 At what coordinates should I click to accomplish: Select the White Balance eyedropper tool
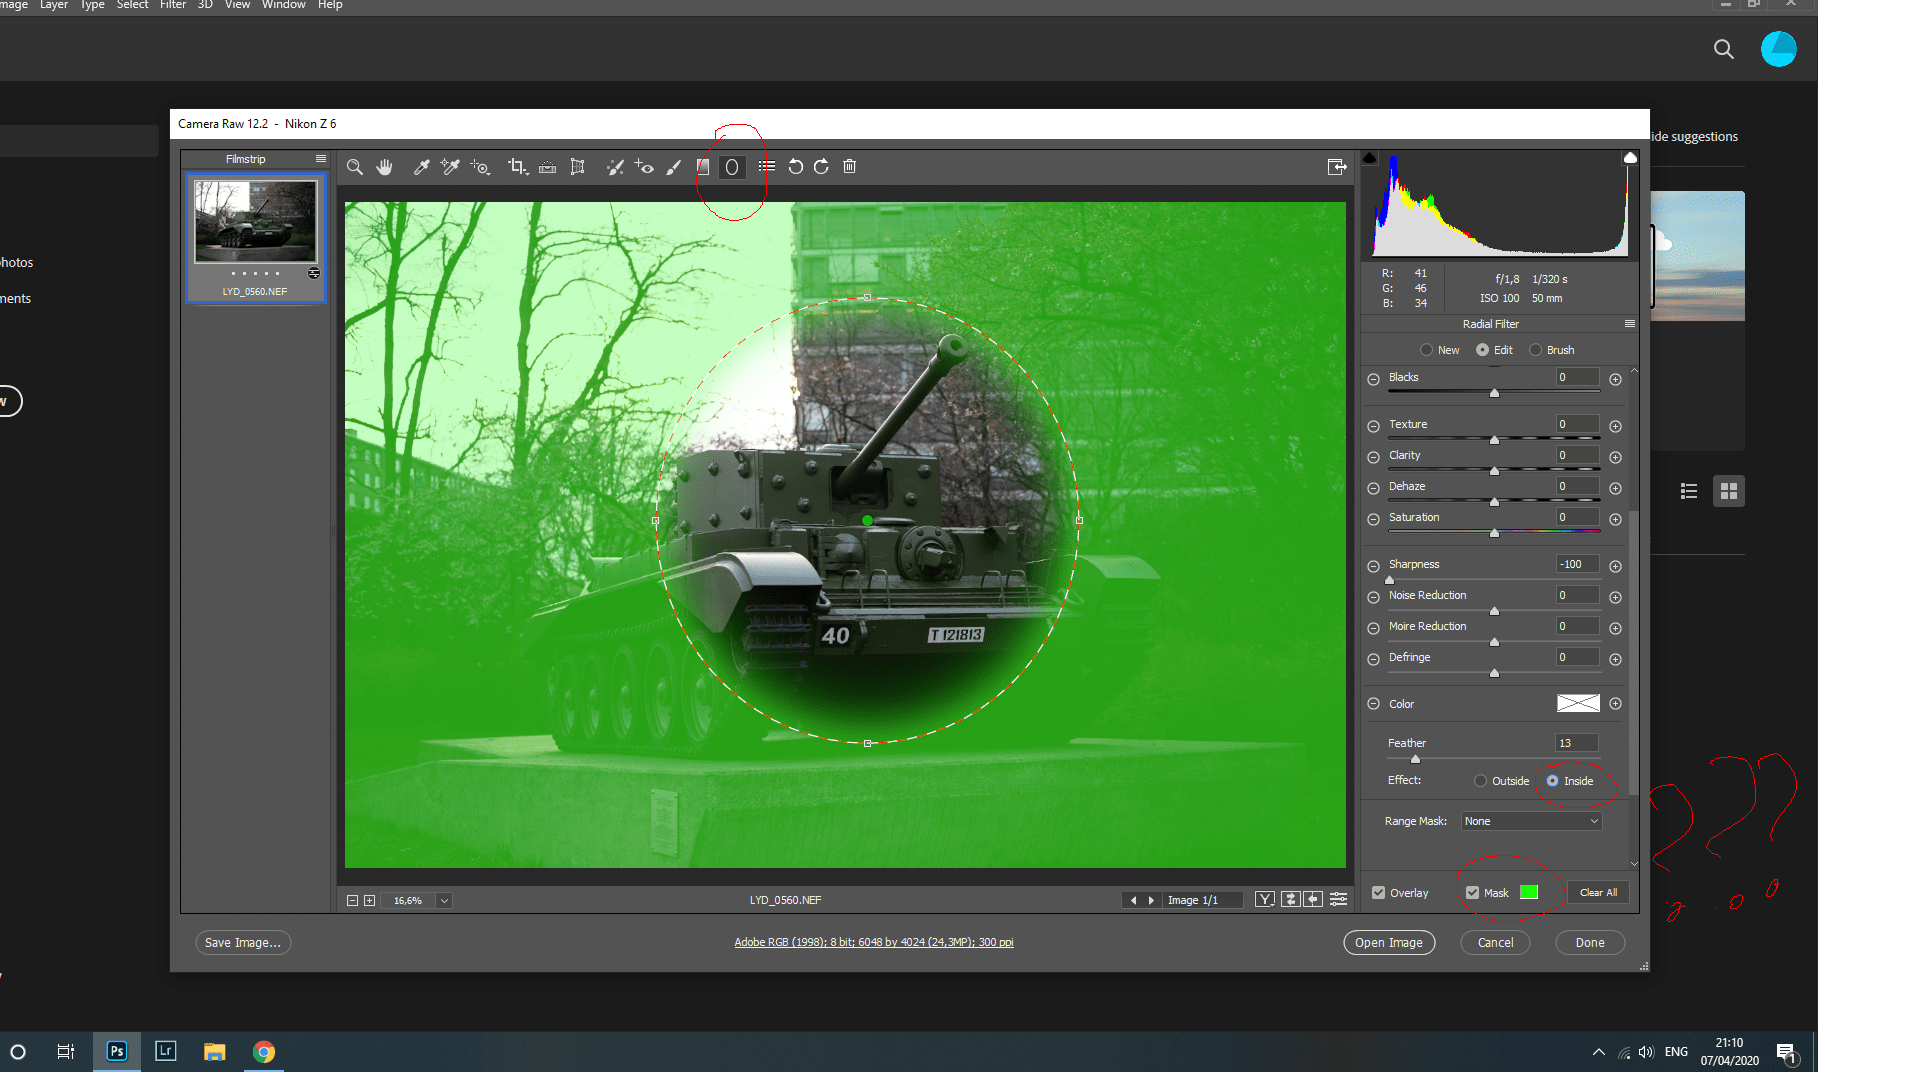pos(421,167)
